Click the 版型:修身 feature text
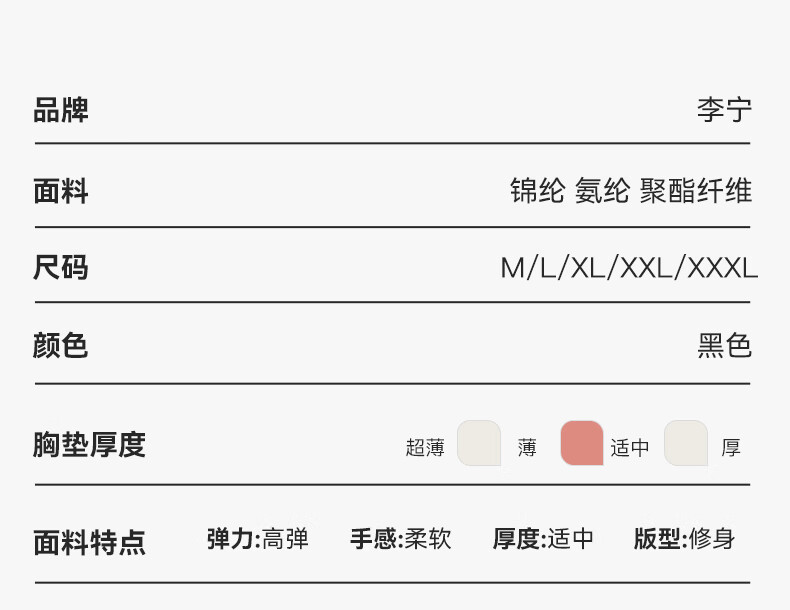This screenshot has width=790, height=610. 685,539
